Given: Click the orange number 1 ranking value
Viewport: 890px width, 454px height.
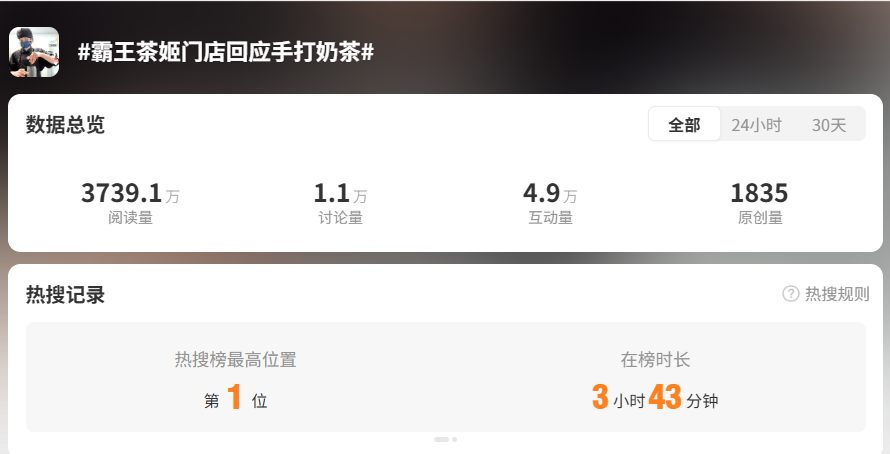Looking at the screenshot, I should point(234,397).
